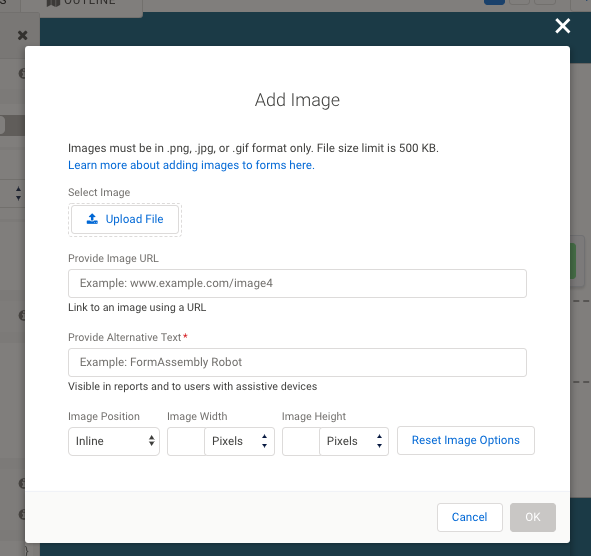This screenshot has width=591, height=556.
Task: Cancel the Add Image dialog
Action: click(x=470, y=517)
